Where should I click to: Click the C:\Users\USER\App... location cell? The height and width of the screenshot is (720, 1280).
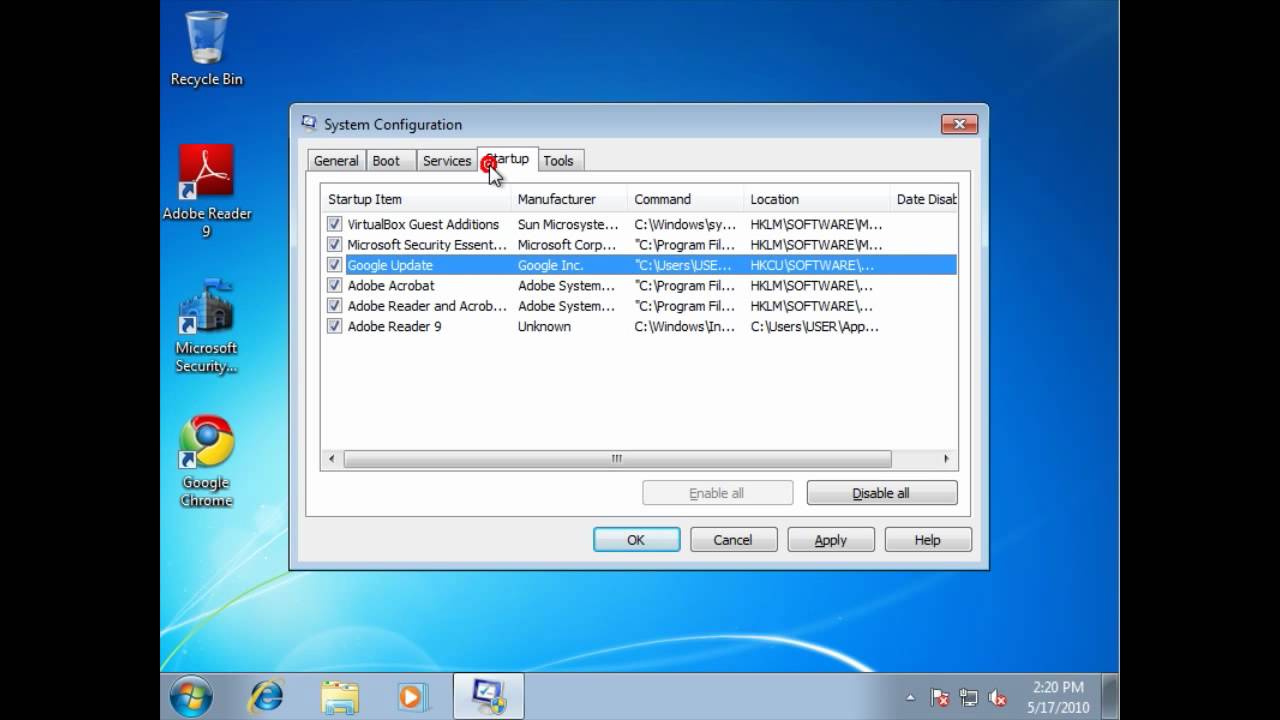[x=815, y=326]
